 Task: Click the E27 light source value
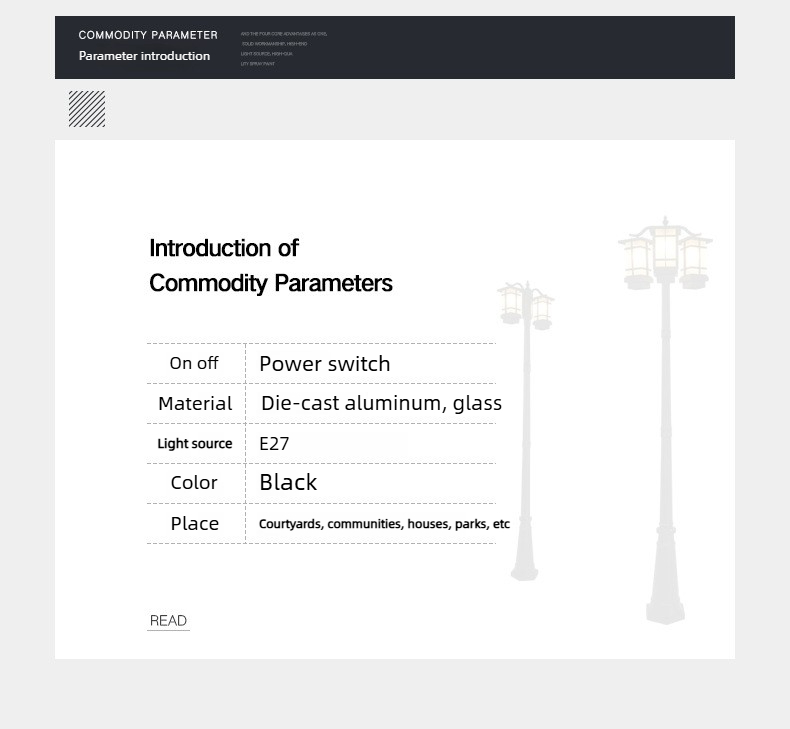click(274, 444)
